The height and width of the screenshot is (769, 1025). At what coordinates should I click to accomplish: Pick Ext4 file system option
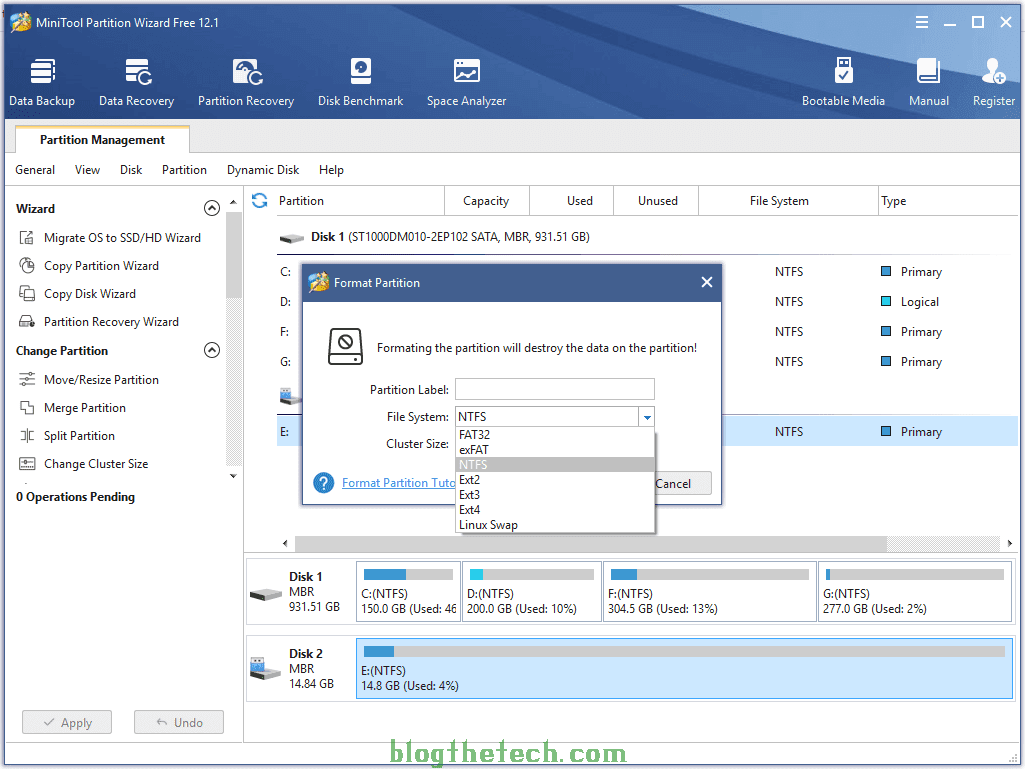(470, 510)
